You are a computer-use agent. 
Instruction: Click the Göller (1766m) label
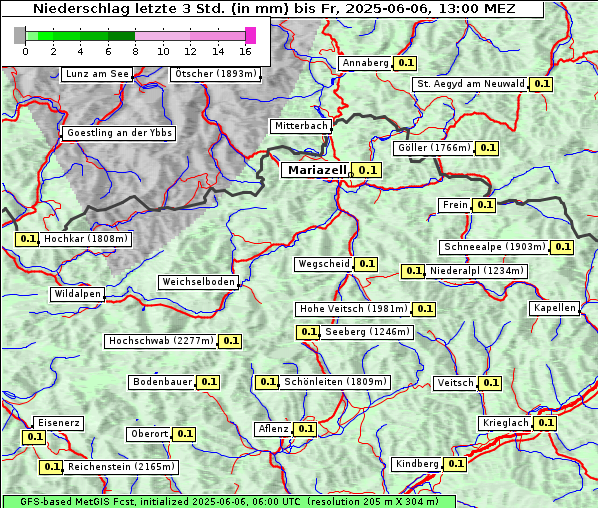434,148
